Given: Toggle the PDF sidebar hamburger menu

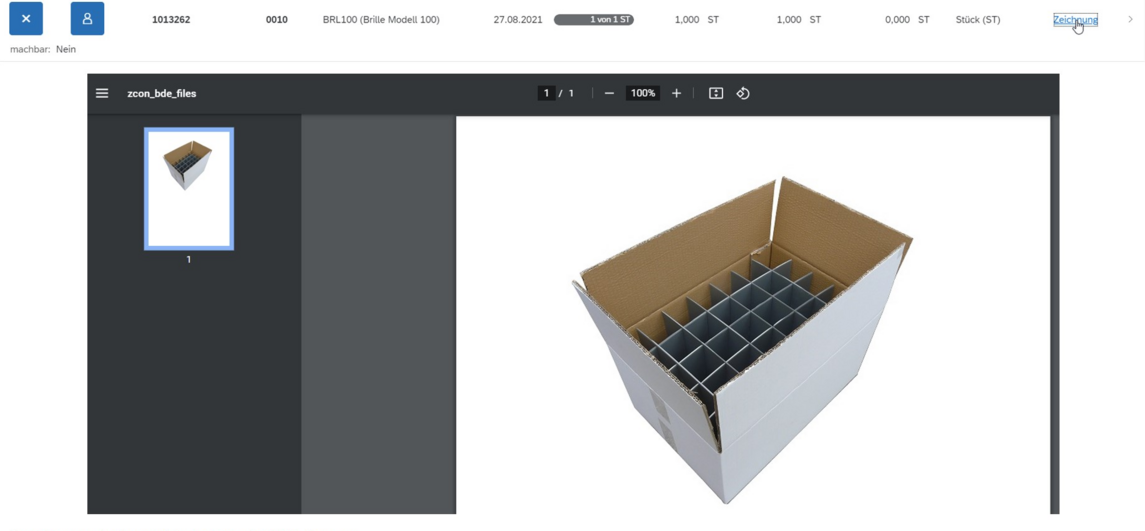Looking at the screenshot, I should tap(102, 93).
